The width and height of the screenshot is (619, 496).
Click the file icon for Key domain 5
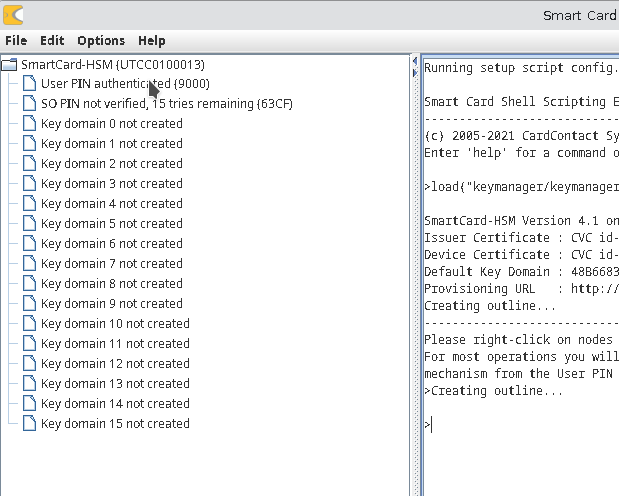(x=29, y=224)
